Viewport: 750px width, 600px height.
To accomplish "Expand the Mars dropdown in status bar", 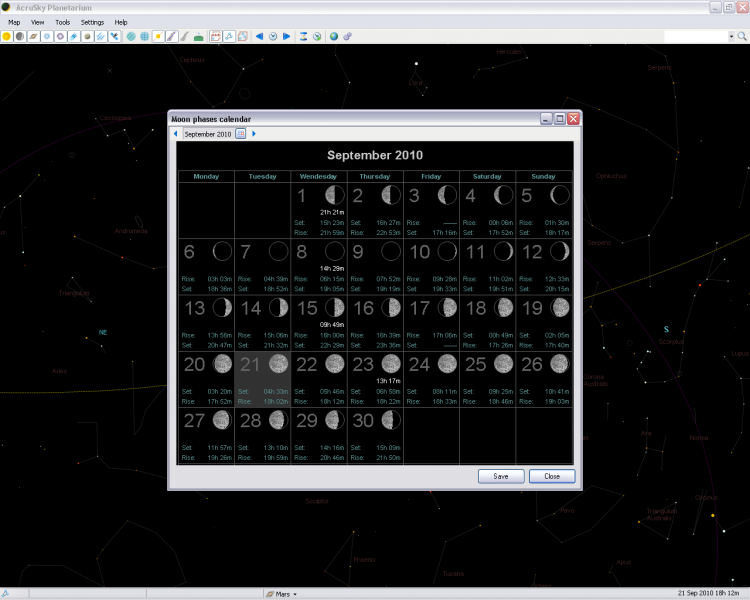I will click(295, 594).
